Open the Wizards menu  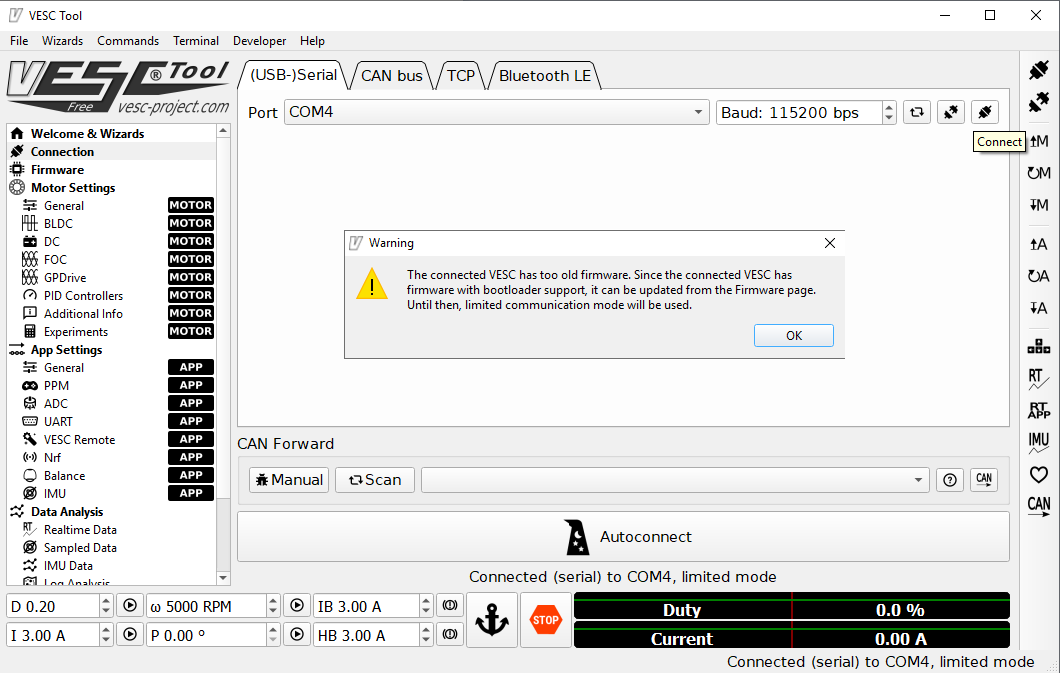tap(62, 41)
